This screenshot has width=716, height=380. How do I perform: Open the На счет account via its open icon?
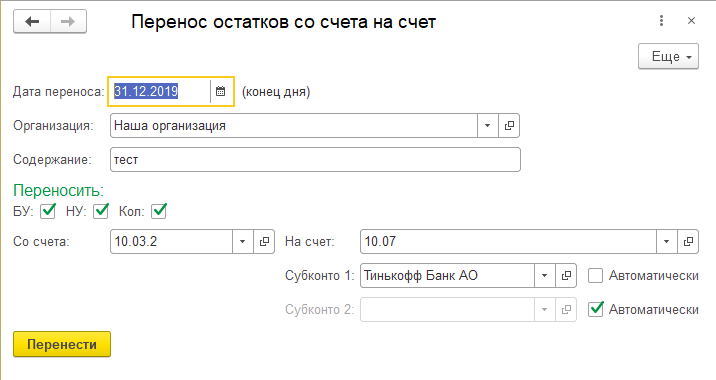688,241
